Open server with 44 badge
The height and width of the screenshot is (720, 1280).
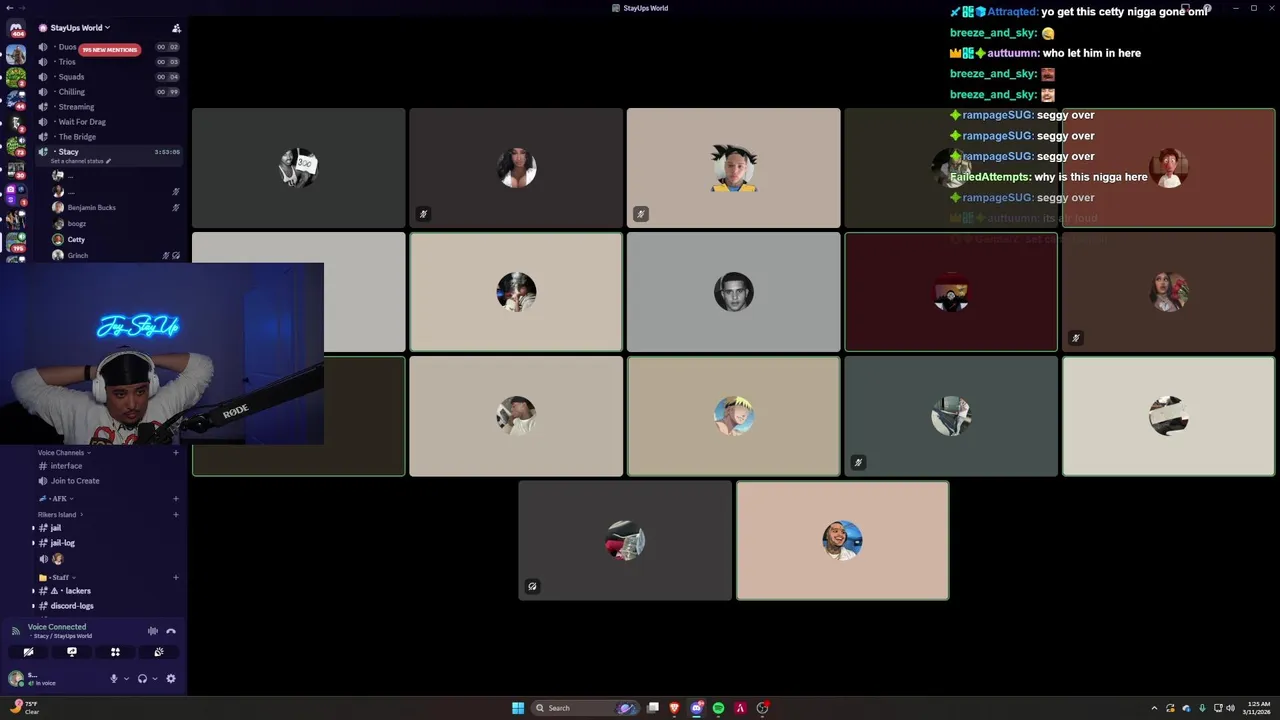[16, 100]
